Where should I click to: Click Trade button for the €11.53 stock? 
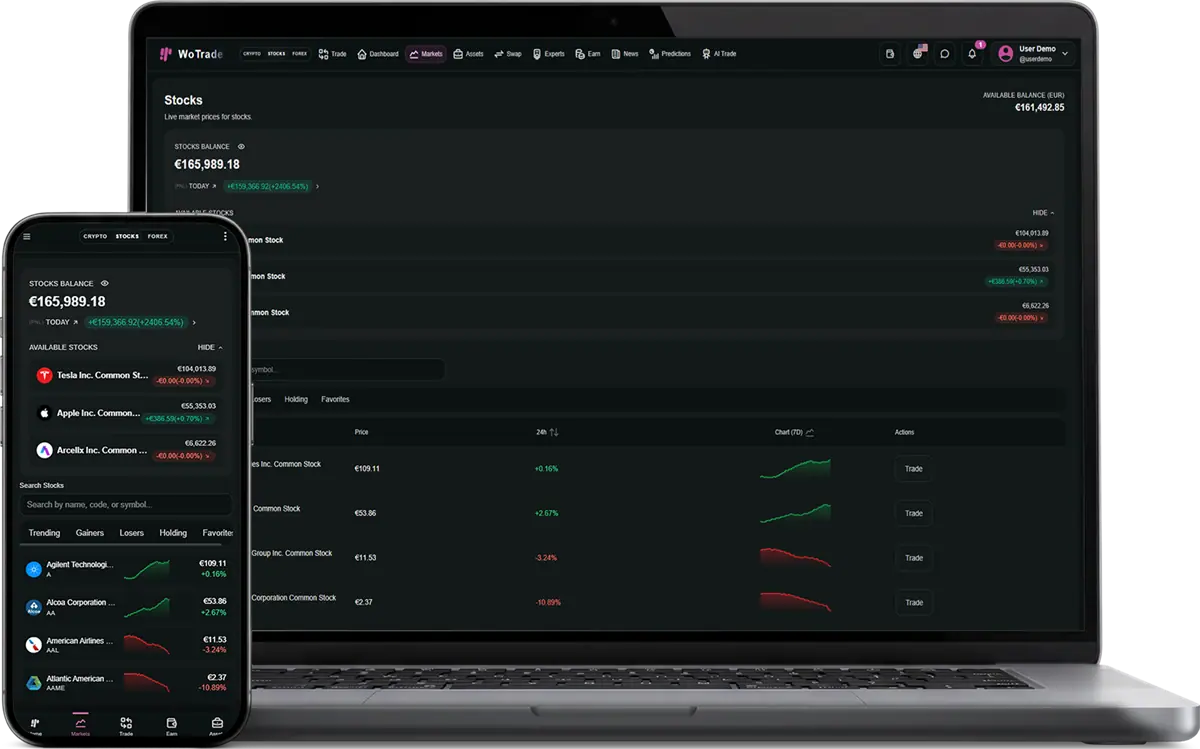click(x=914, y=558)
